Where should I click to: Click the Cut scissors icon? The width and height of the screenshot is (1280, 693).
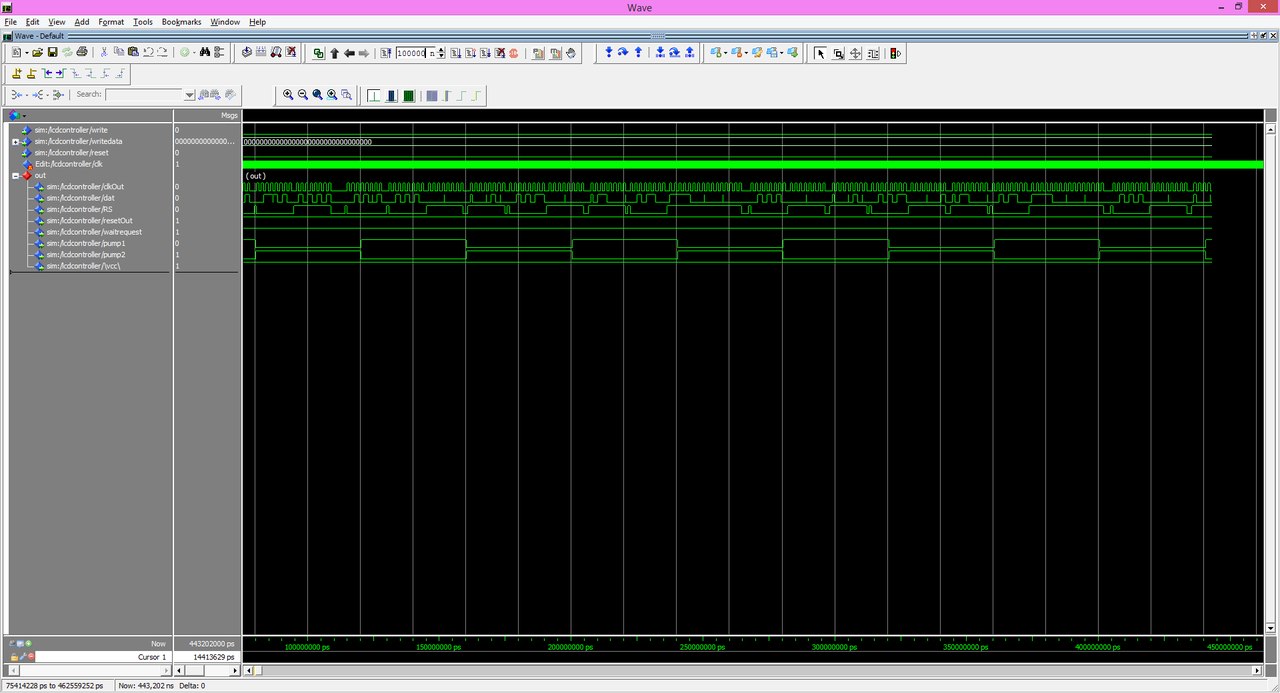104,53
